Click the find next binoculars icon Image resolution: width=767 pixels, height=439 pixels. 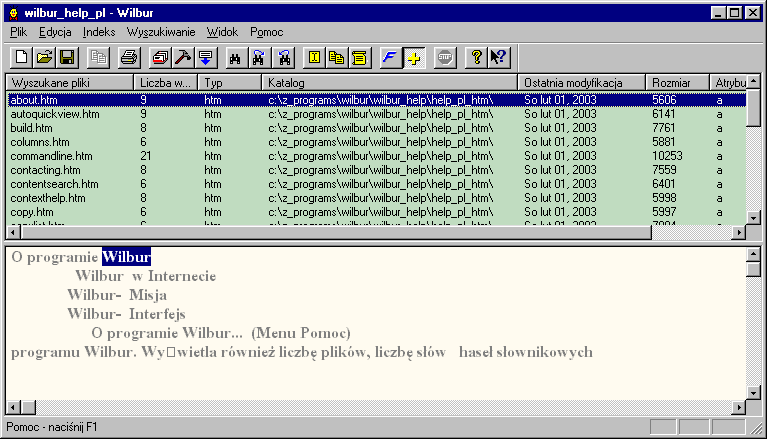tap(259, 58)
